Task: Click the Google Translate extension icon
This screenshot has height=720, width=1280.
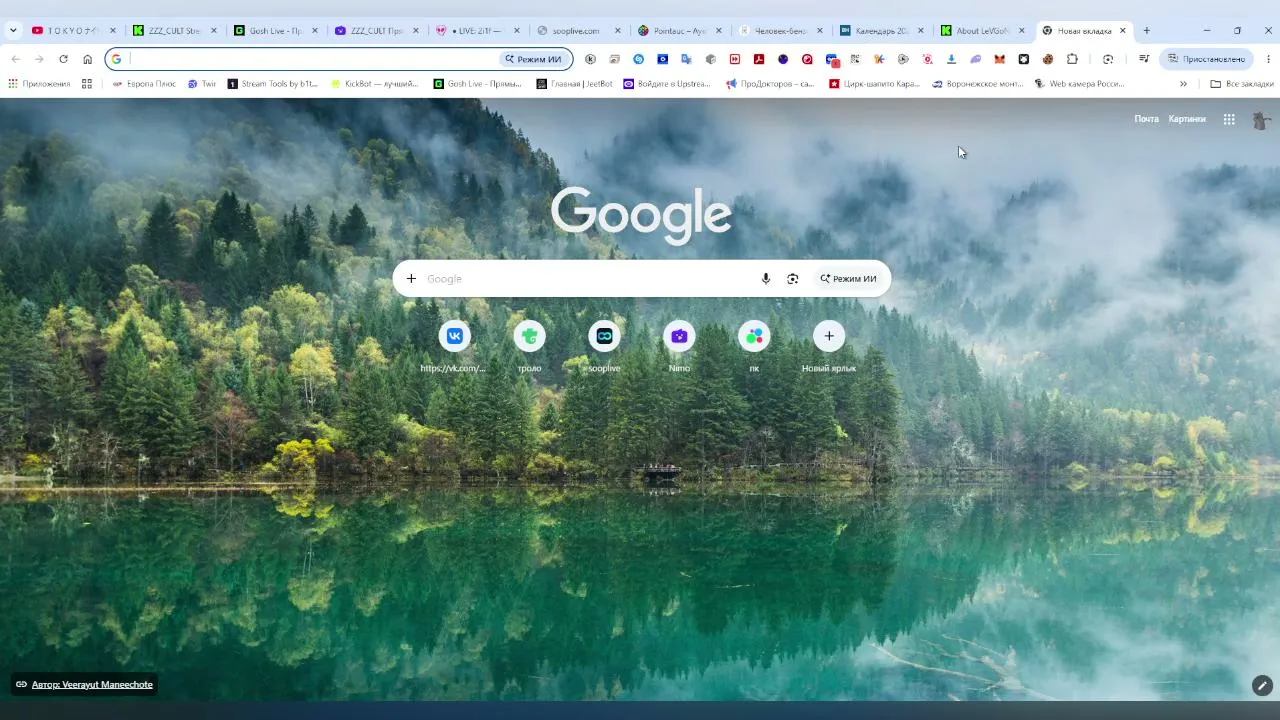Action: (686, 59)
